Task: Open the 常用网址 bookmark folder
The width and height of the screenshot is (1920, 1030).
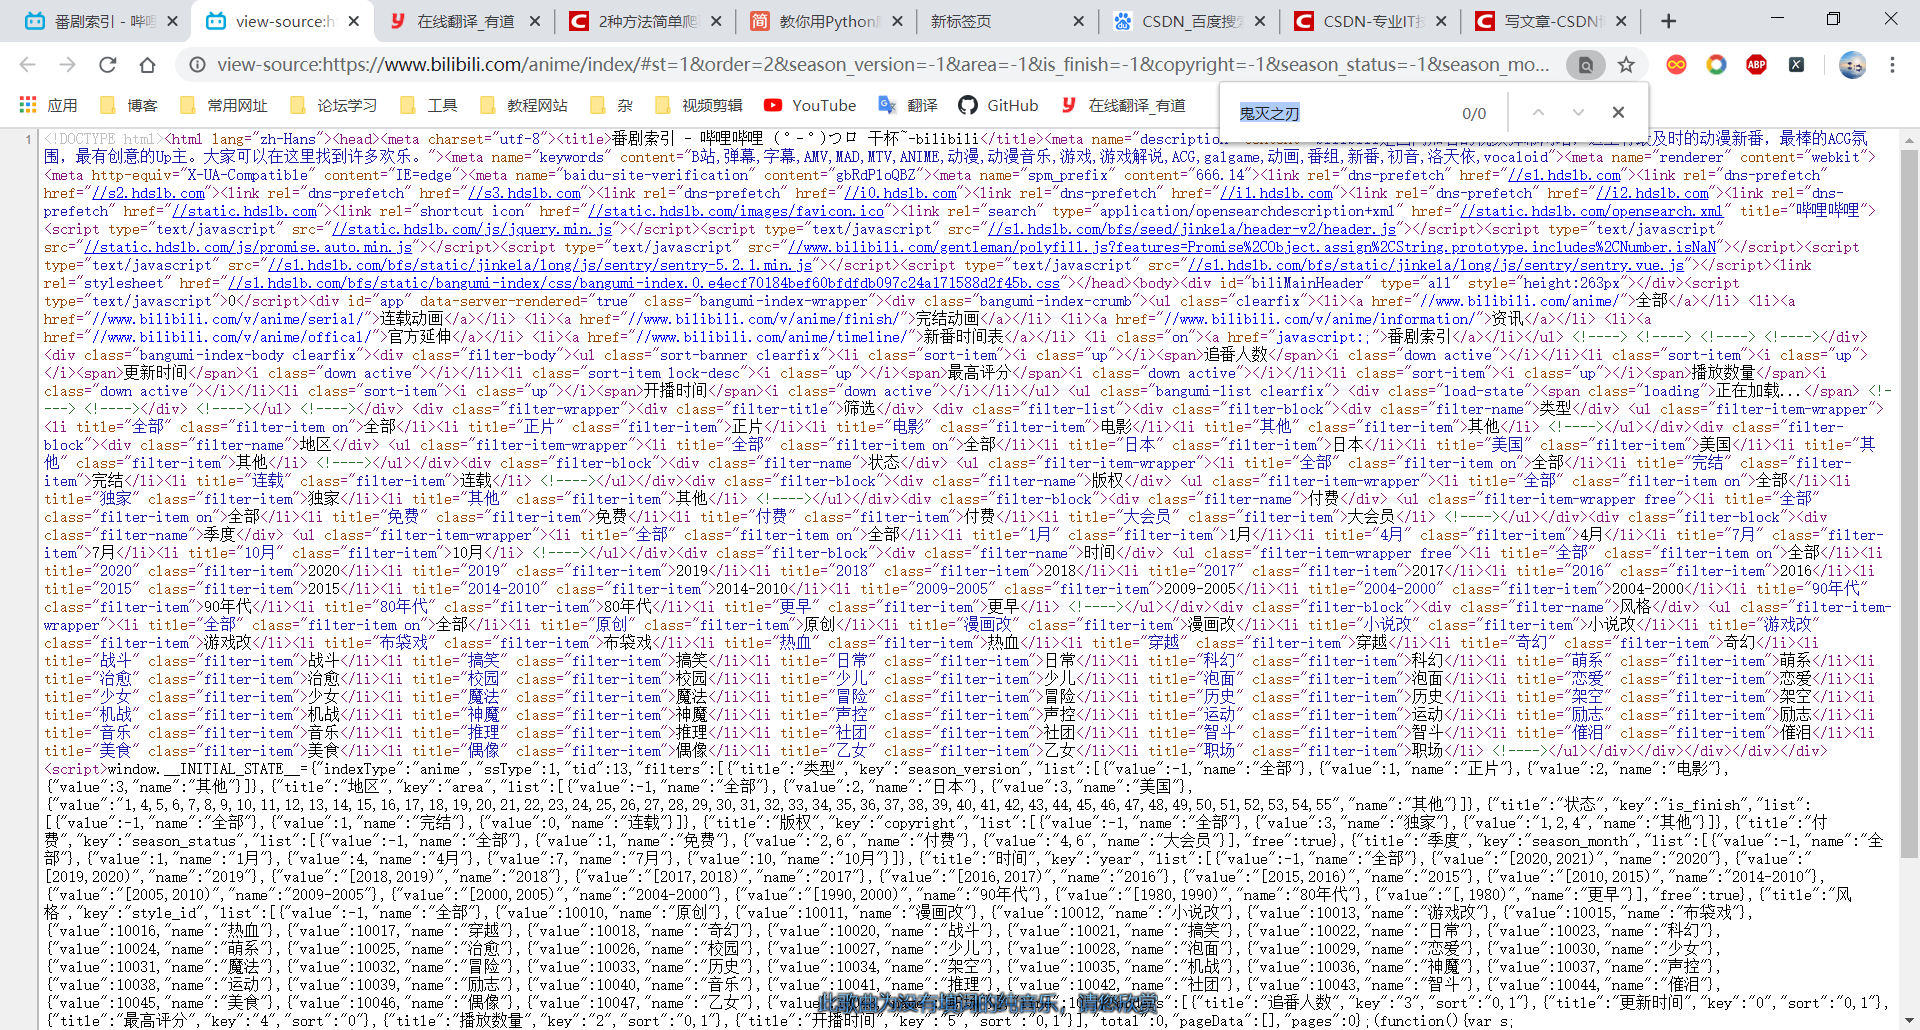Action: point(224,105)
